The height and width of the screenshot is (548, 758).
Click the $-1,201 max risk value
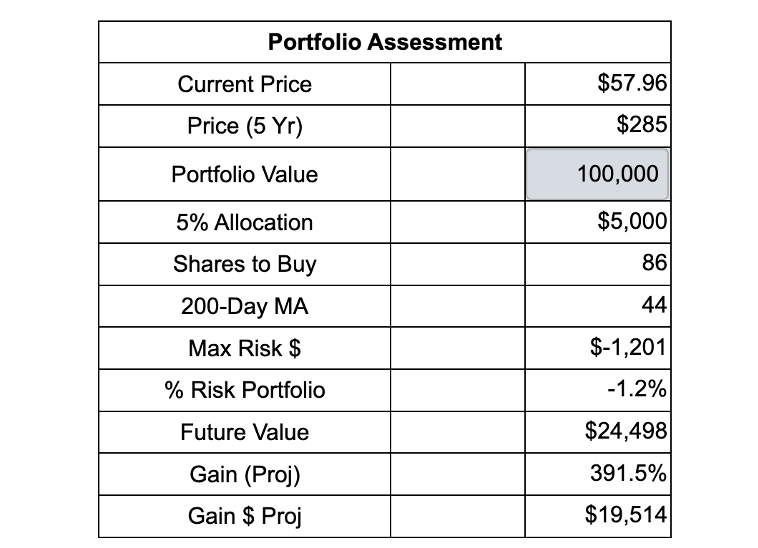click(x=628, y=347)
